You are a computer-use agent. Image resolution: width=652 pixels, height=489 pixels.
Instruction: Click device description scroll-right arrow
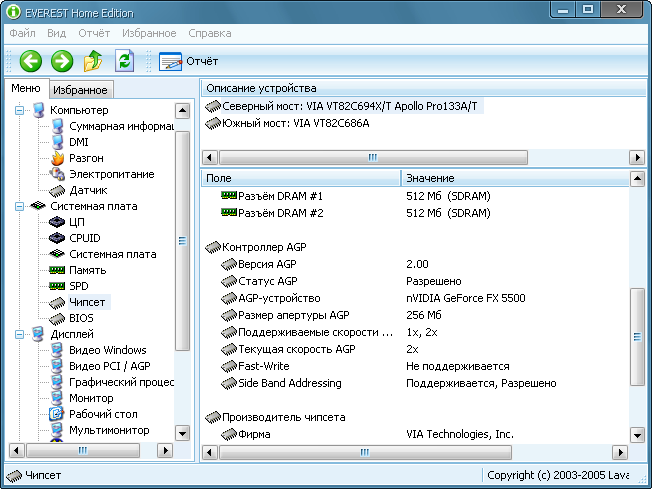coord(637,158)
